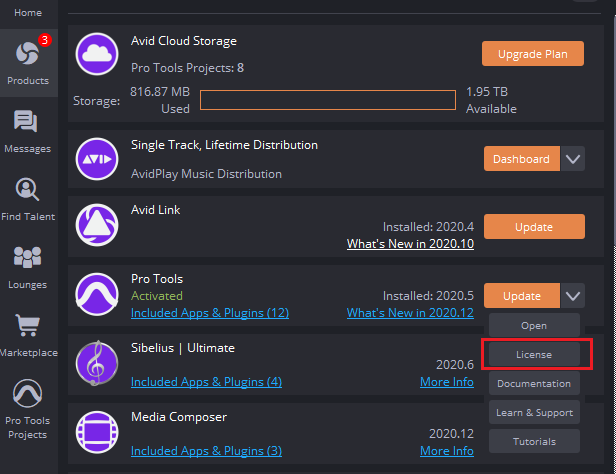
Task: Open Pro Tools Projects in sidebar
Action: coord(28,410)
